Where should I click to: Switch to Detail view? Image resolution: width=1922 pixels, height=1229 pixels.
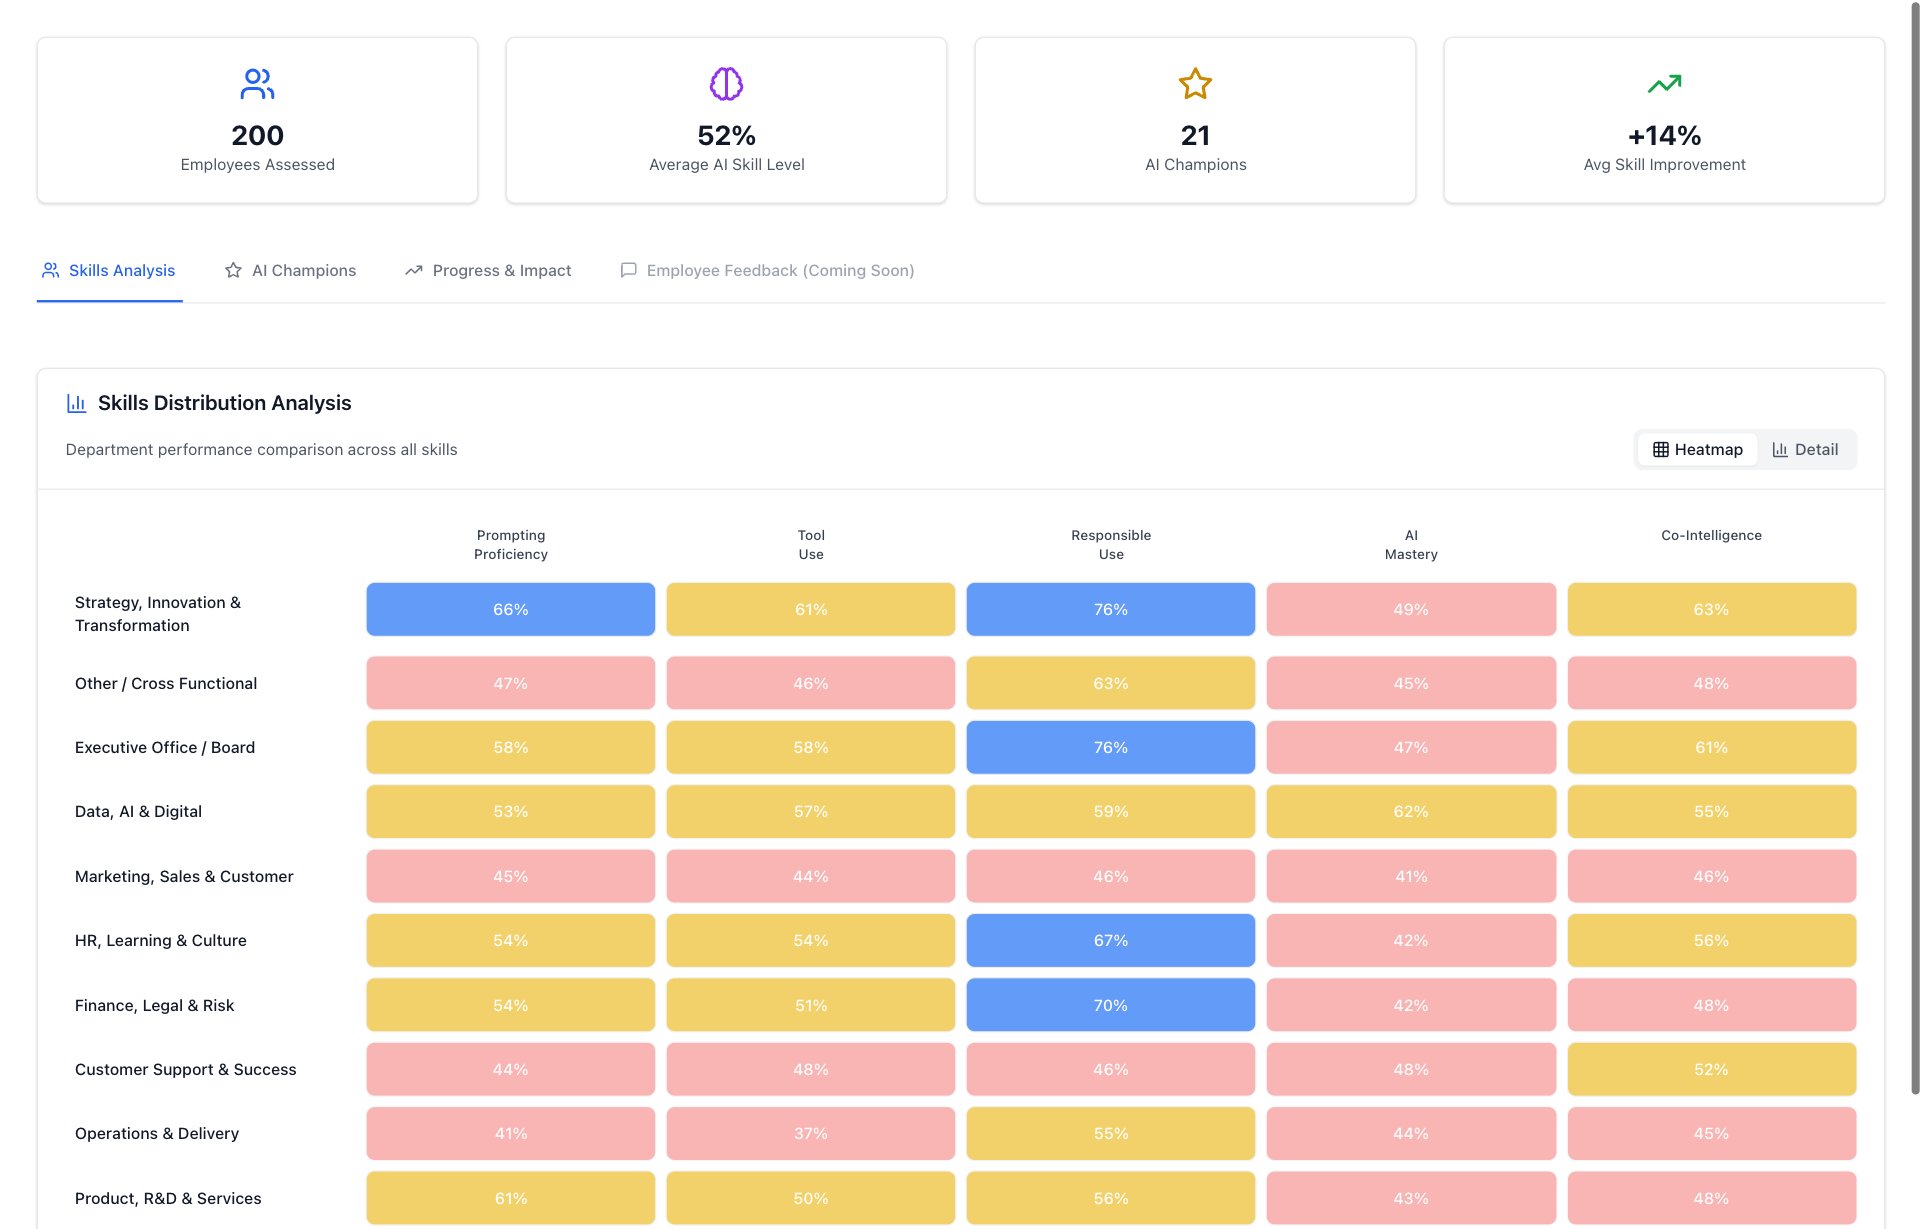point(1805,450)
